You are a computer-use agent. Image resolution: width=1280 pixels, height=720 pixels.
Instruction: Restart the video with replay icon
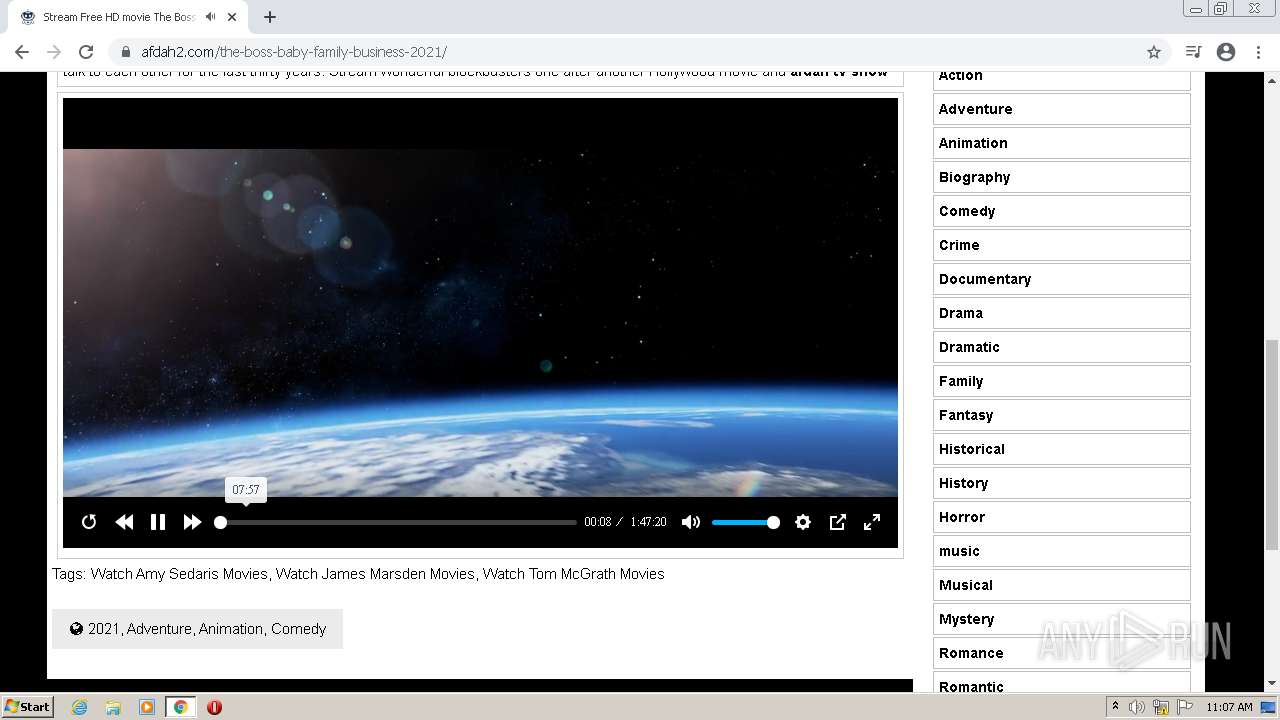[x=89, y=522]
